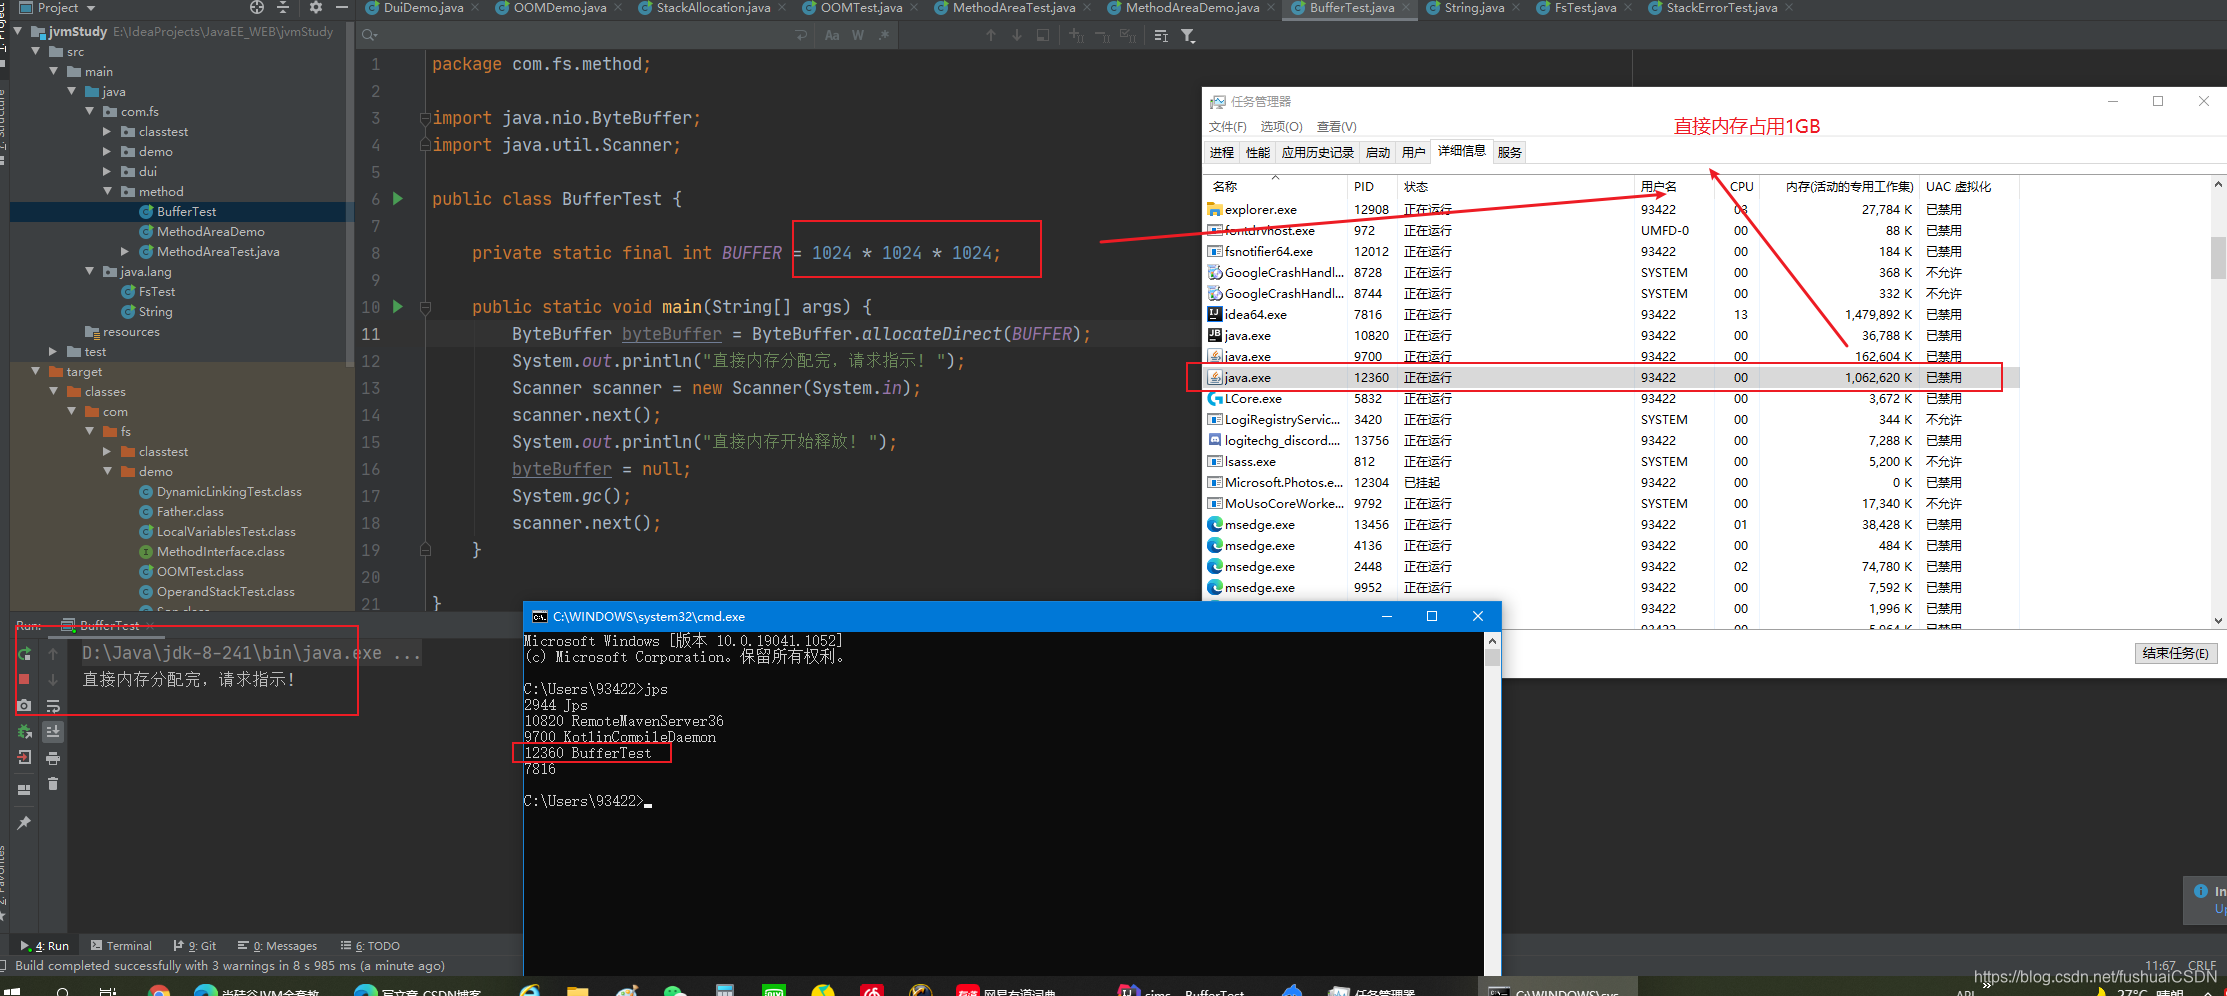Image resolution: width=2227 pixels, height=996 pixels.
Task: Go to next occurrence arrow in find bar
Action: [x=1017, y=35]
